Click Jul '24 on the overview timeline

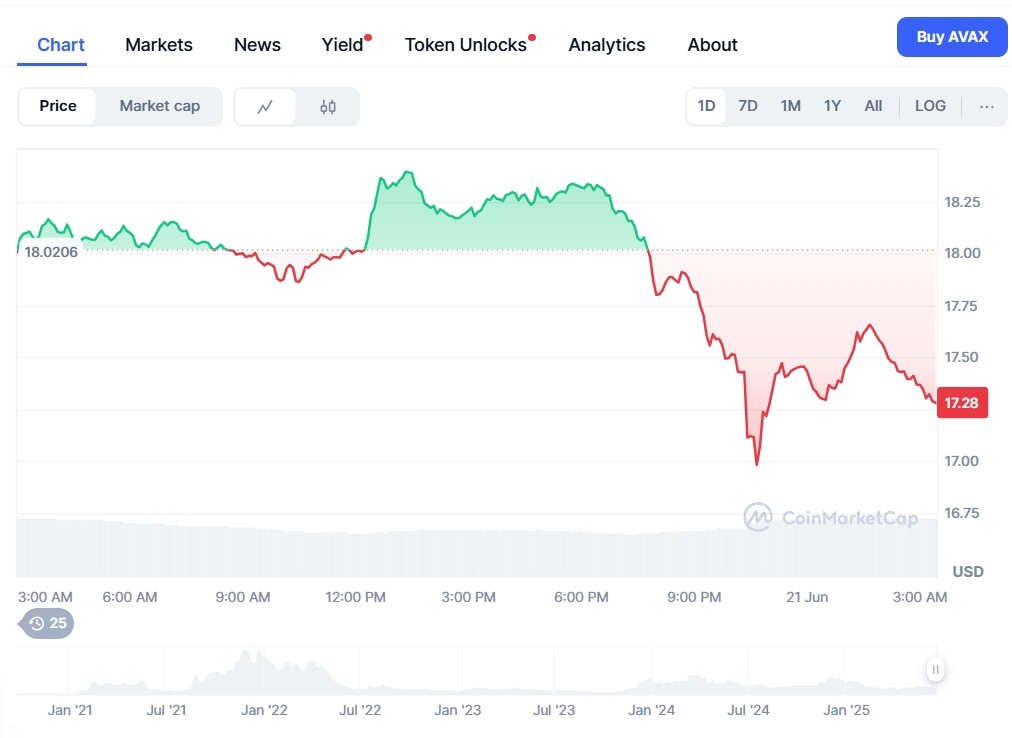click(x=748, y=710)
